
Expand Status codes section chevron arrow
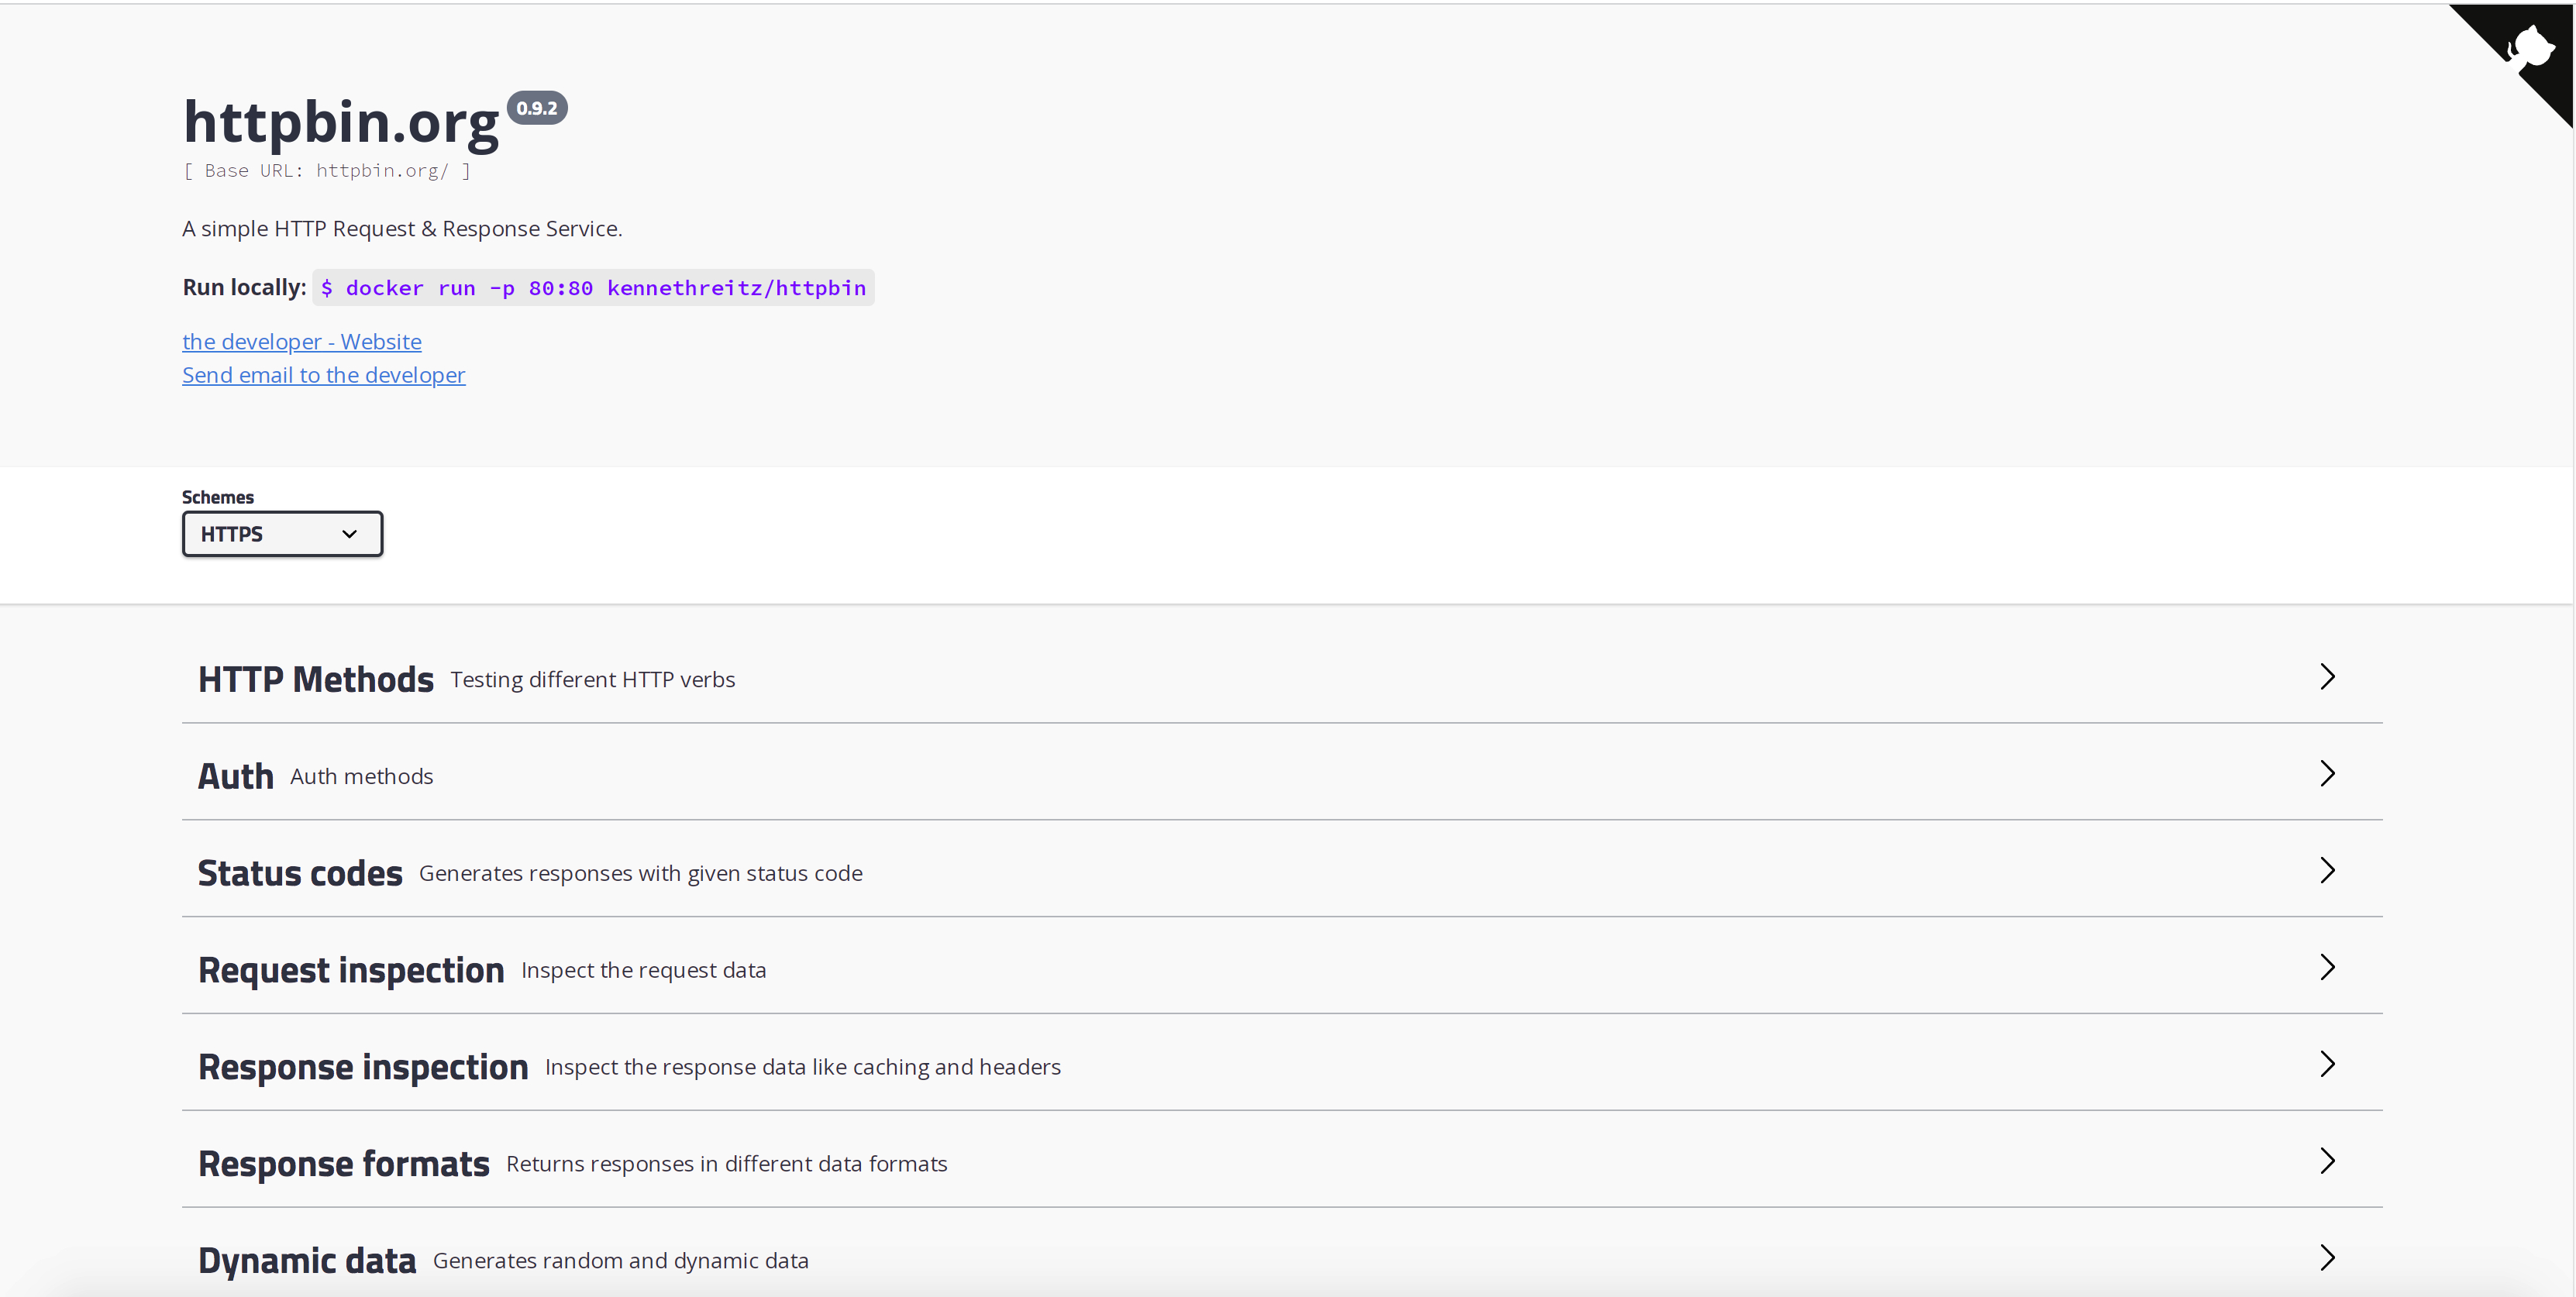point(2327,871)
